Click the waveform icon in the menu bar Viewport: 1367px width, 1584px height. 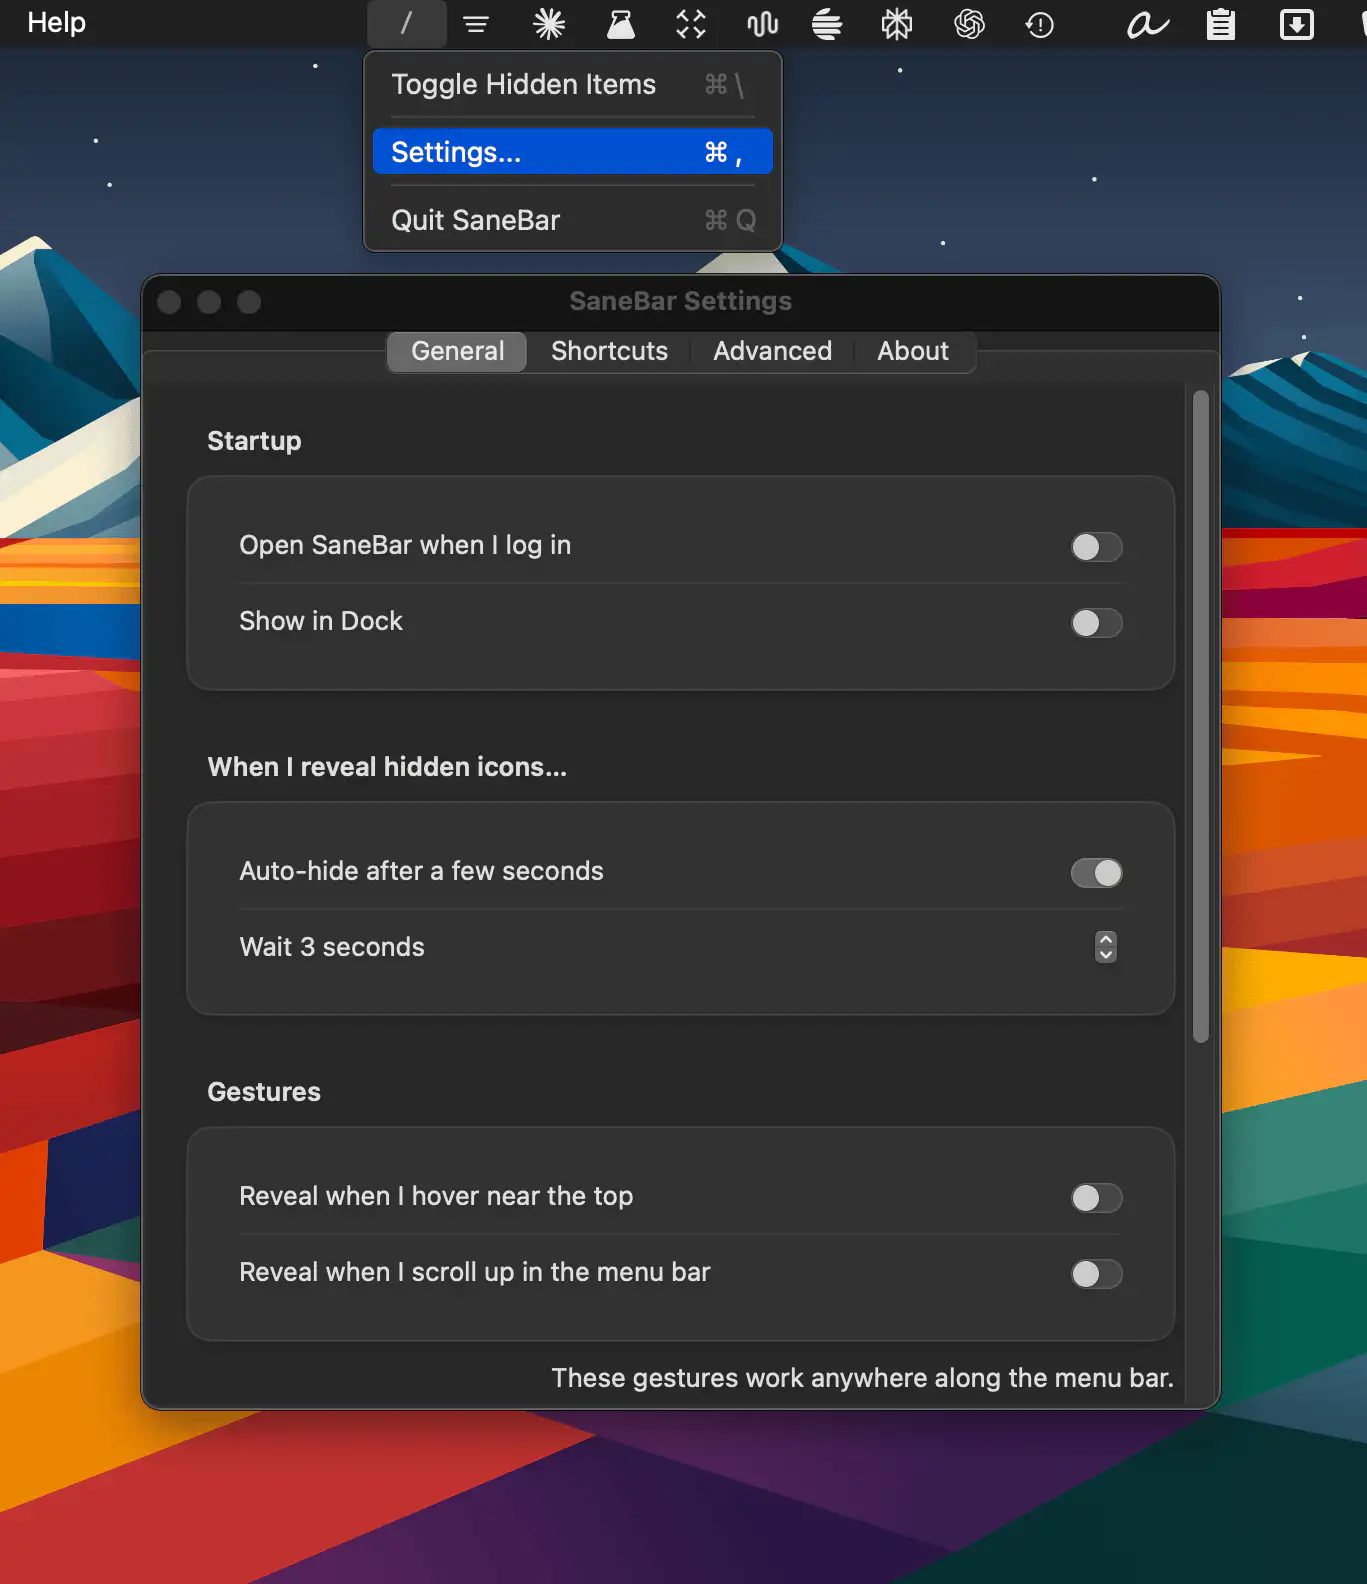tap(762, 24)
